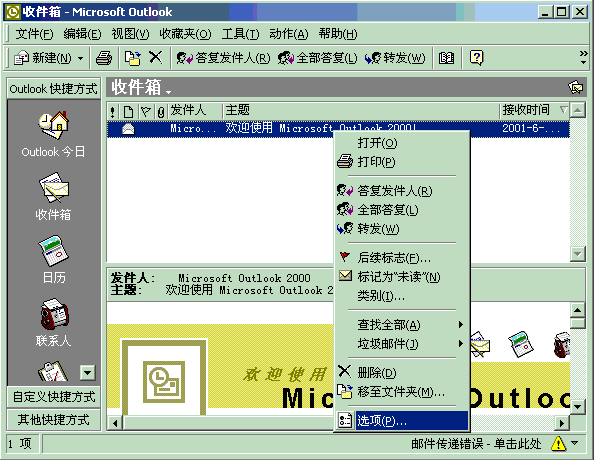Select Options (选项) in context menu

[x=402, y=420]
